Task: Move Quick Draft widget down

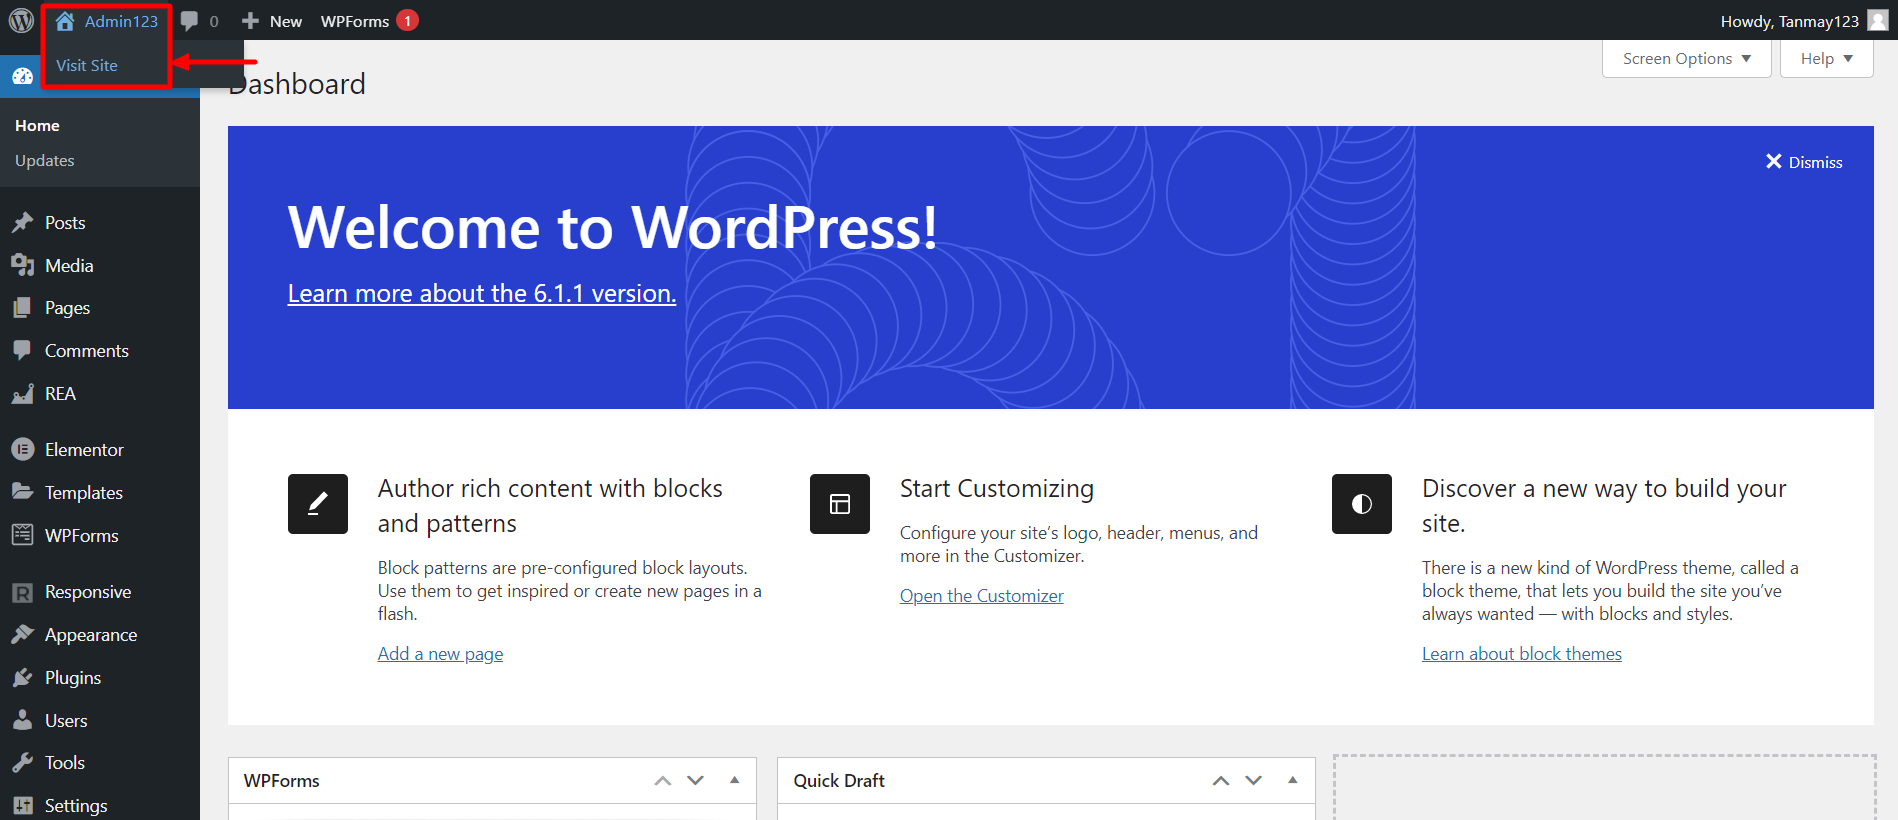Action: point(1254,781)
